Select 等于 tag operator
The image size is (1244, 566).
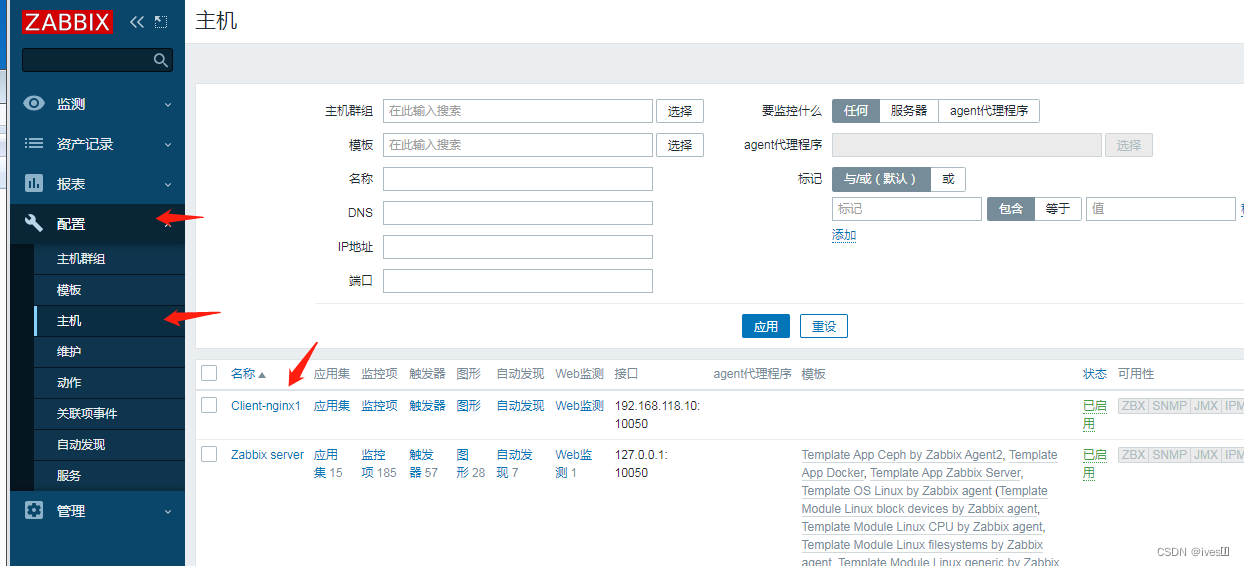pos(1058,209)
